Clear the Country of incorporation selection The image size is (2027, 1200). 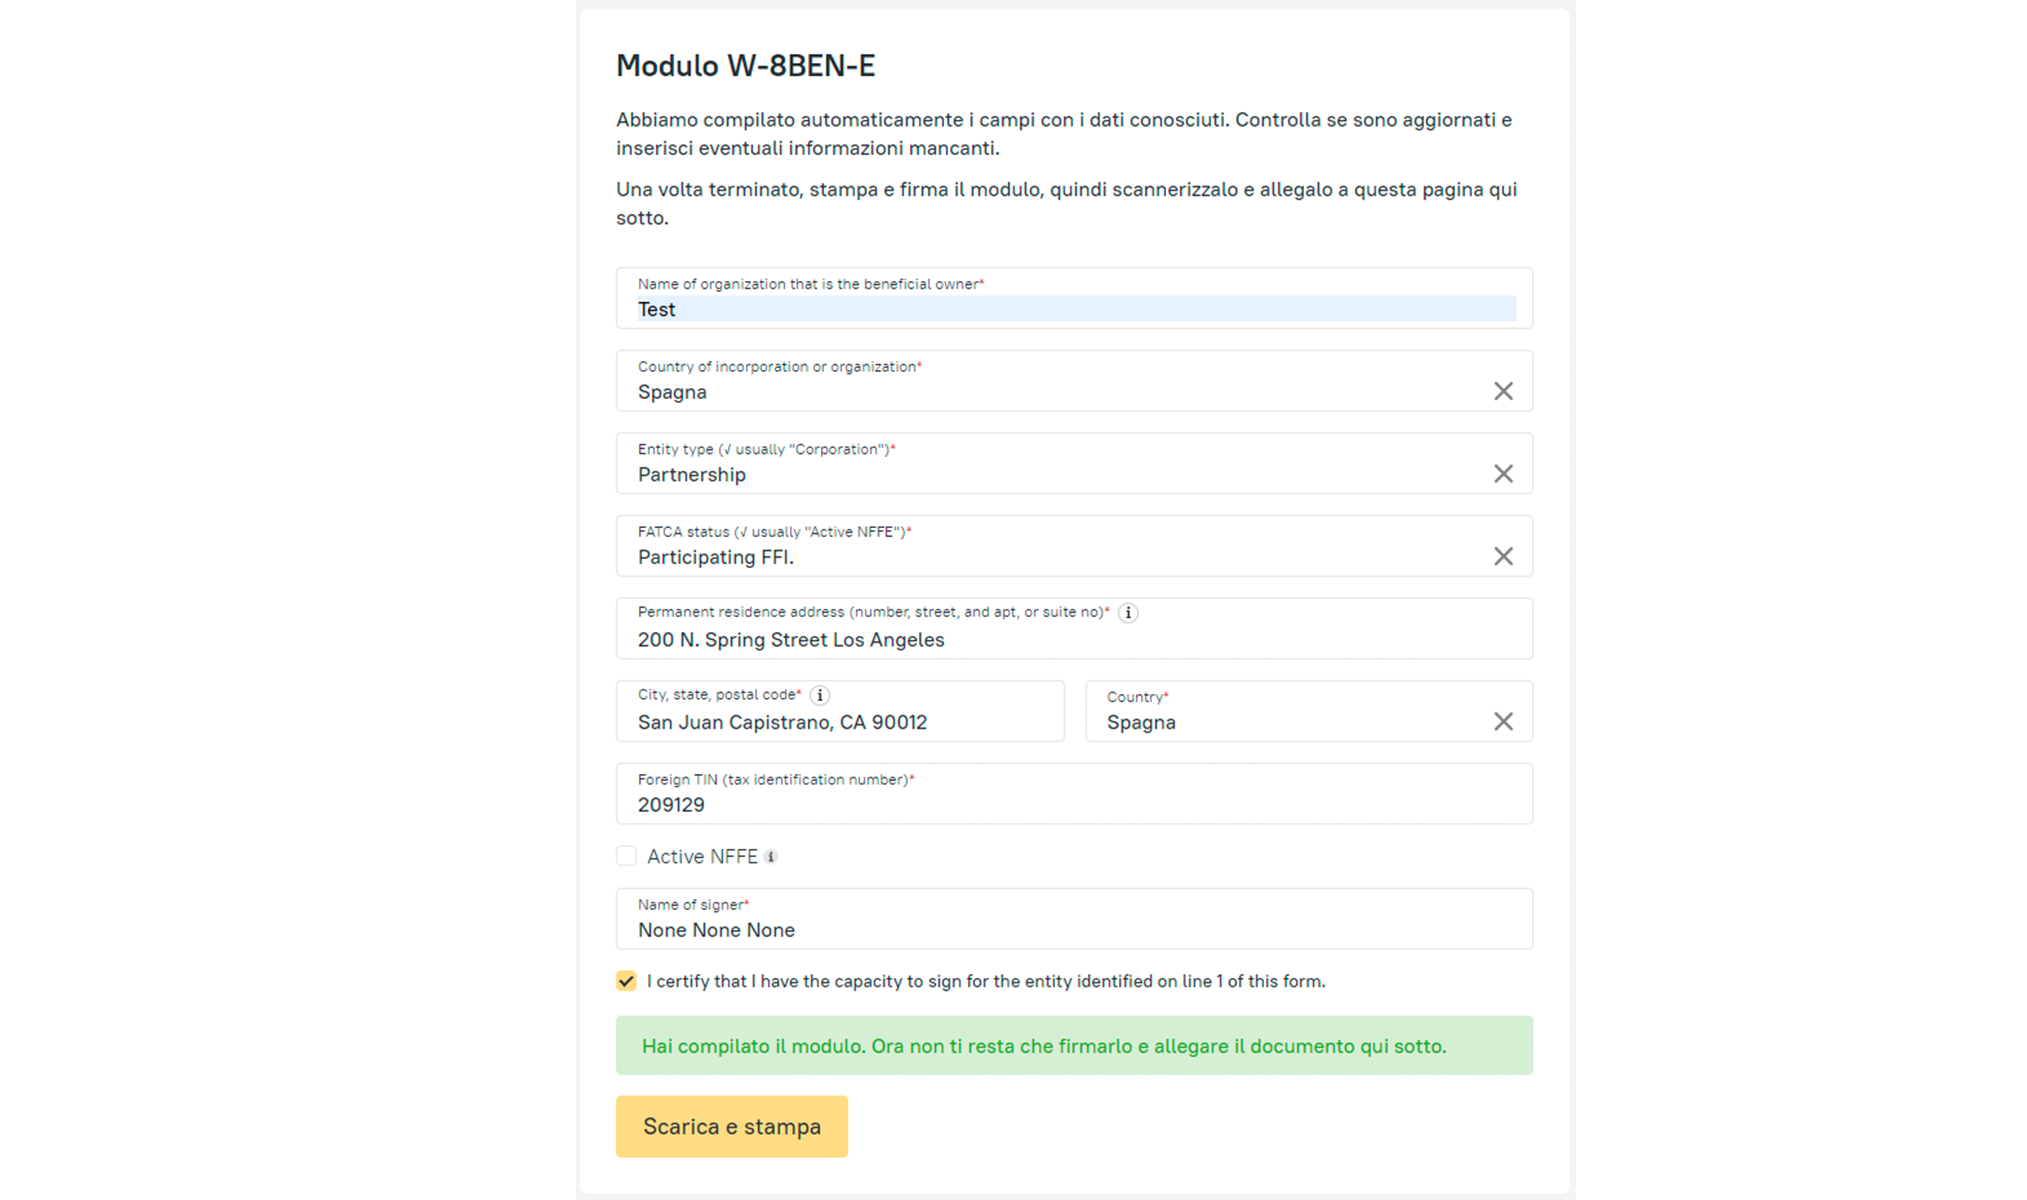coord(1502,391)
